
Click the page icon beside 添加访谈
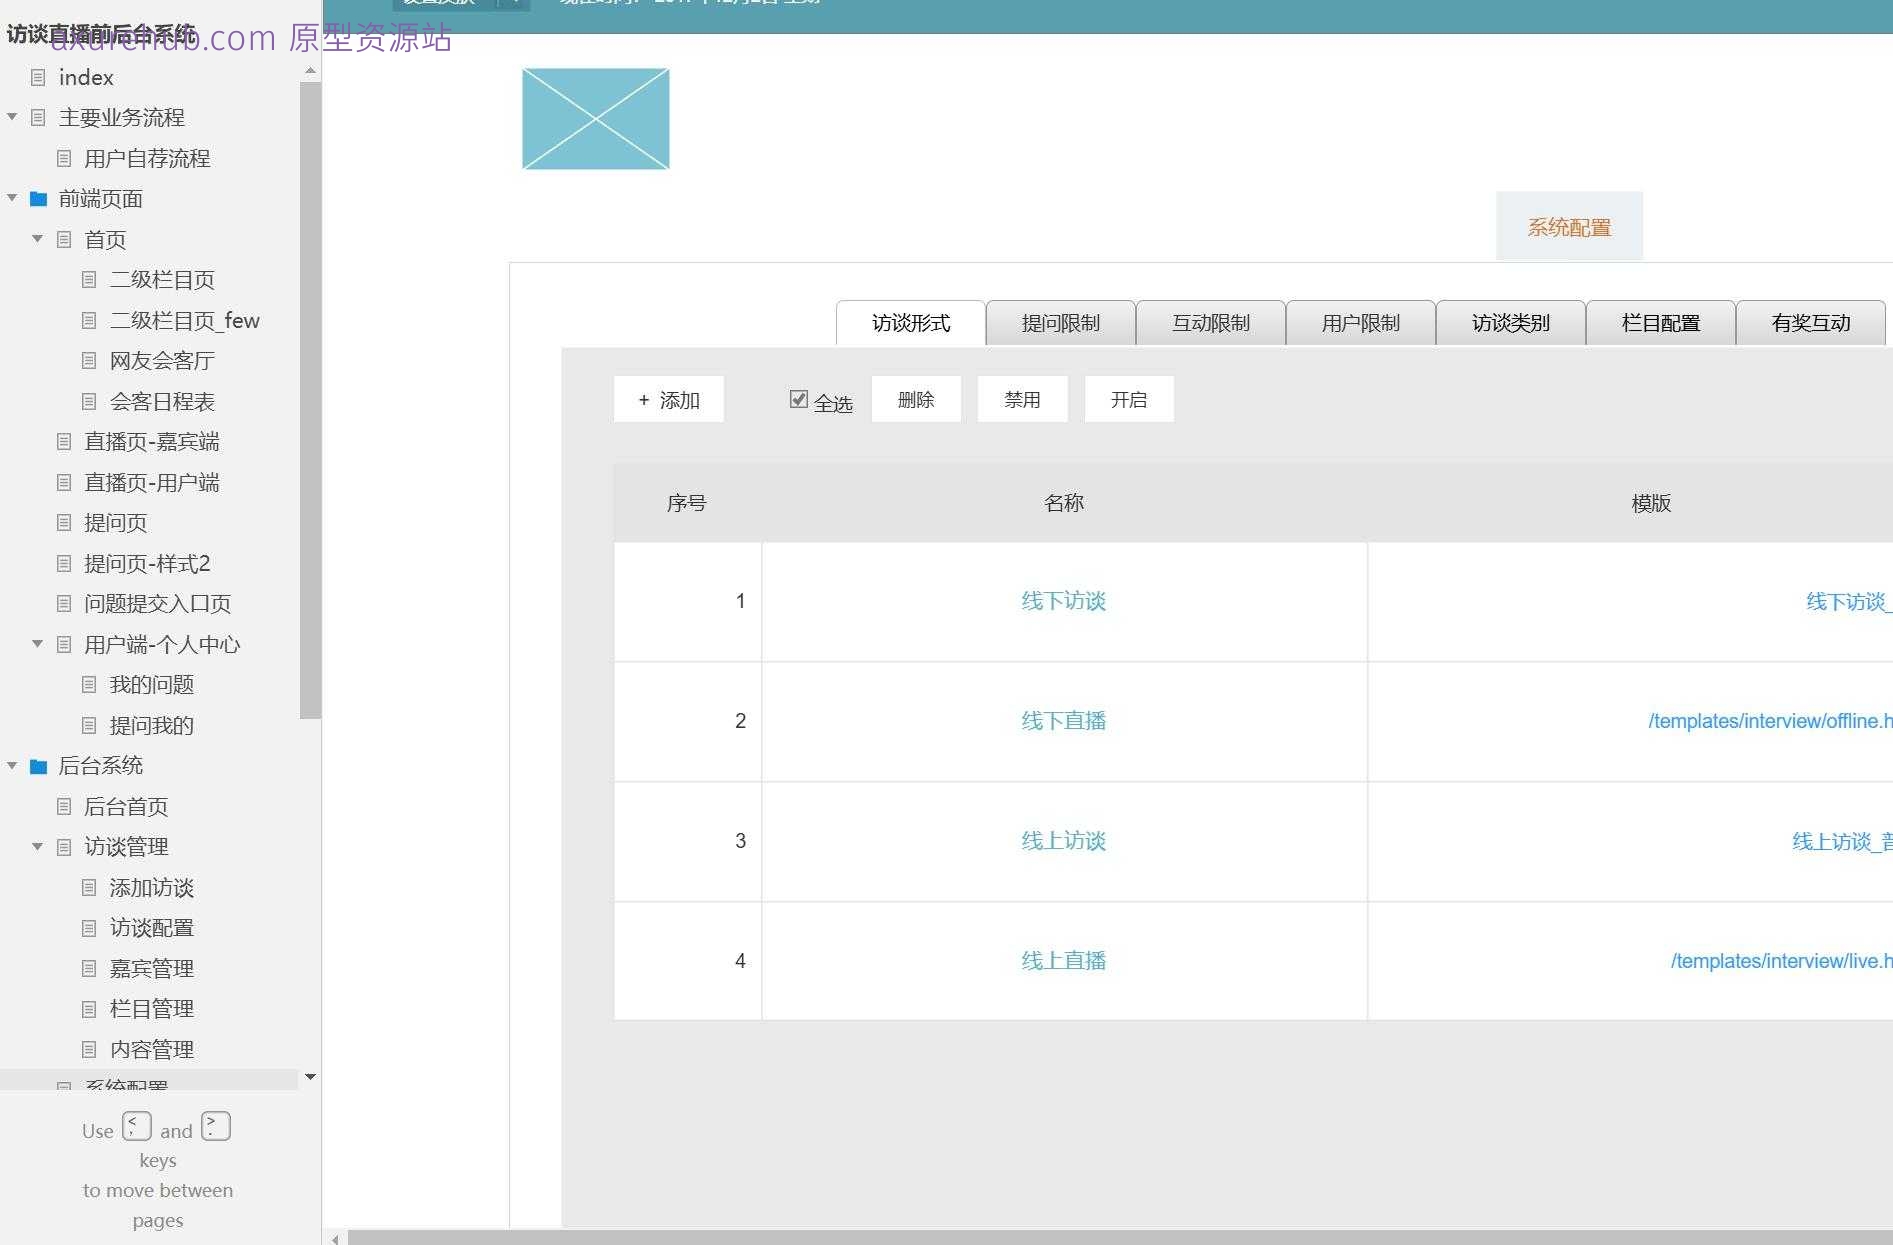click(88, 888)
